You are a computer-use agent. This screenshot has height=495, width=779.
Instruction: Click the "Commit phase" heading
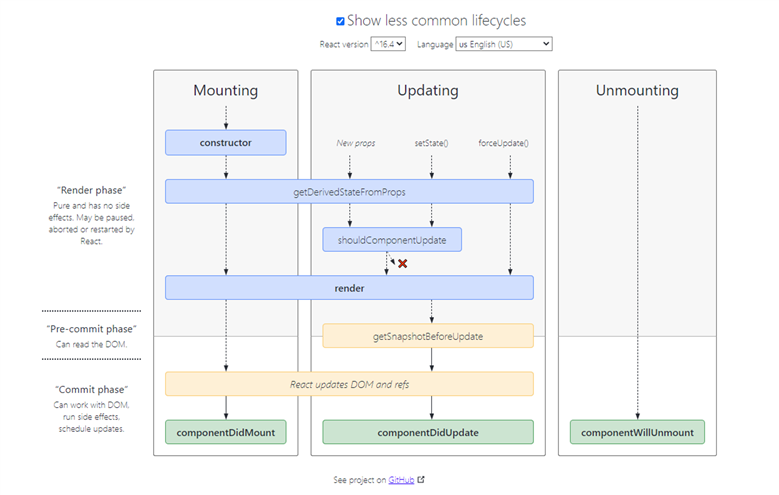click(91, 390)
